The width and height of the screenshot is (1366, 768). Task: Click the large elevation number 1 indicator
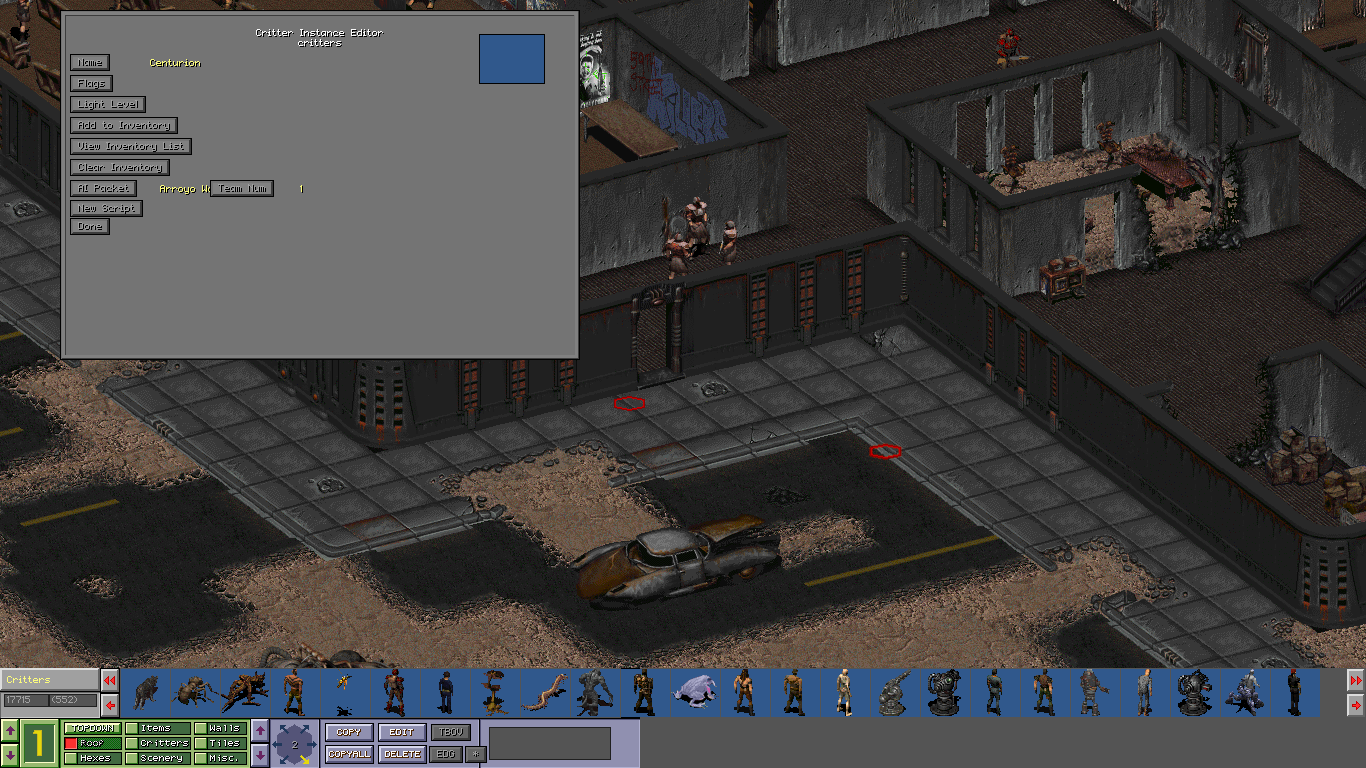click(40, 743)
